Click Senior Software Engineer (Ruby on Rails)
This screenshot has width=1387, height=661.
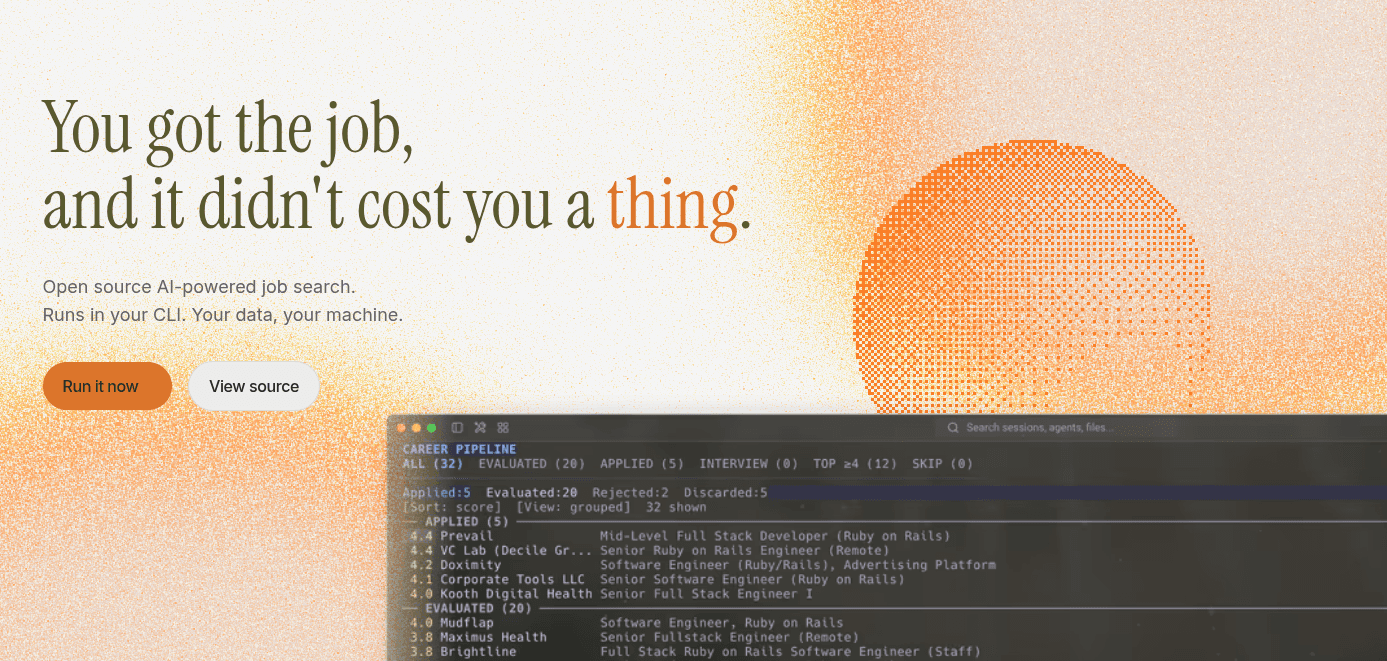pos(752,579)
